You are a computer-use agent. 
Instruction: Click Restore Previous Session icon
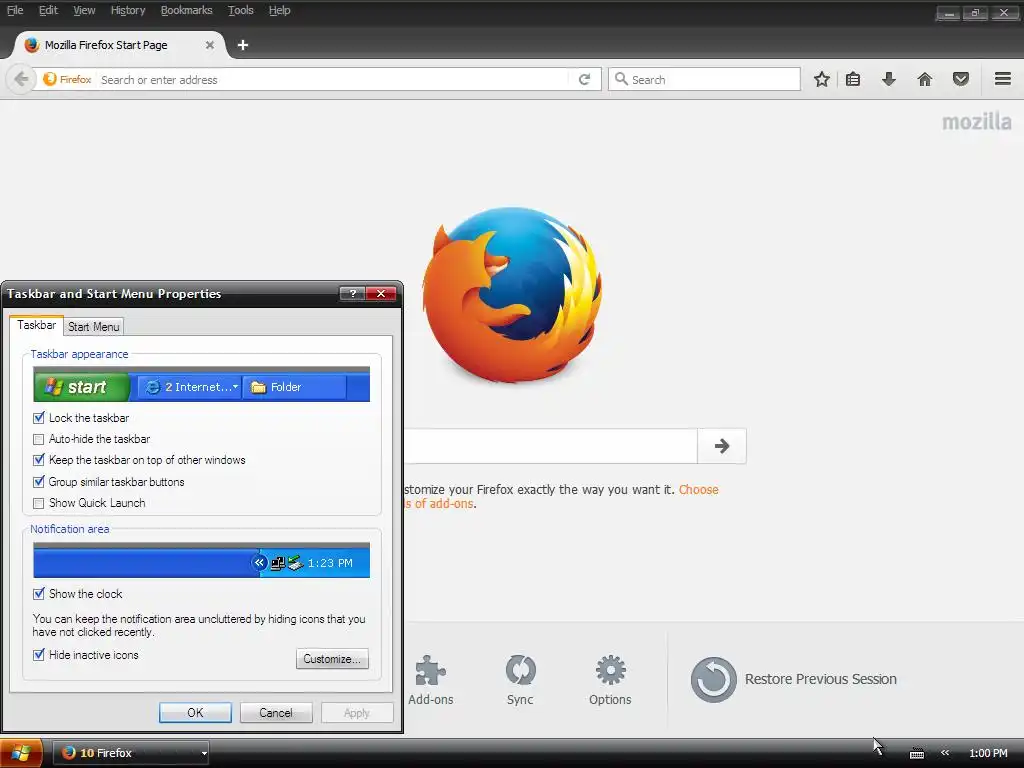click(713, 680)
